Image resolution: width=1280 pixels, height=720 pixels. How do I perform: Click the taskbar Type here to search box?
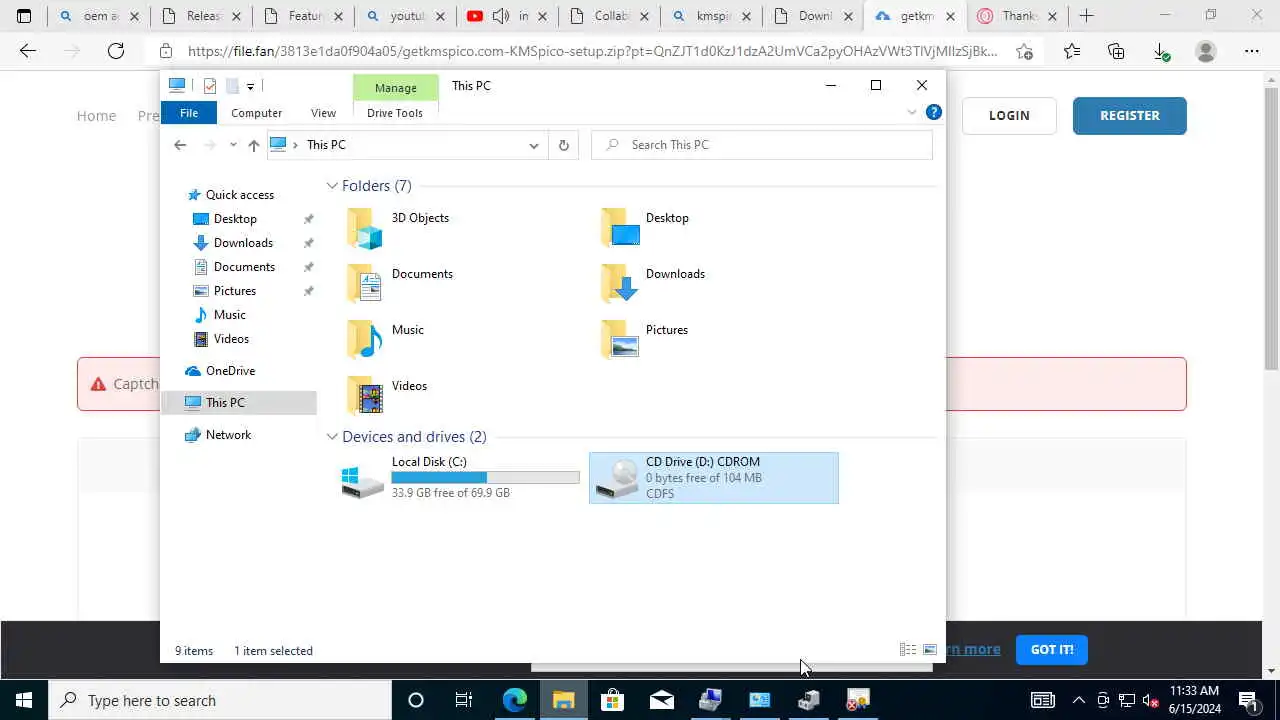click(220, 700)
